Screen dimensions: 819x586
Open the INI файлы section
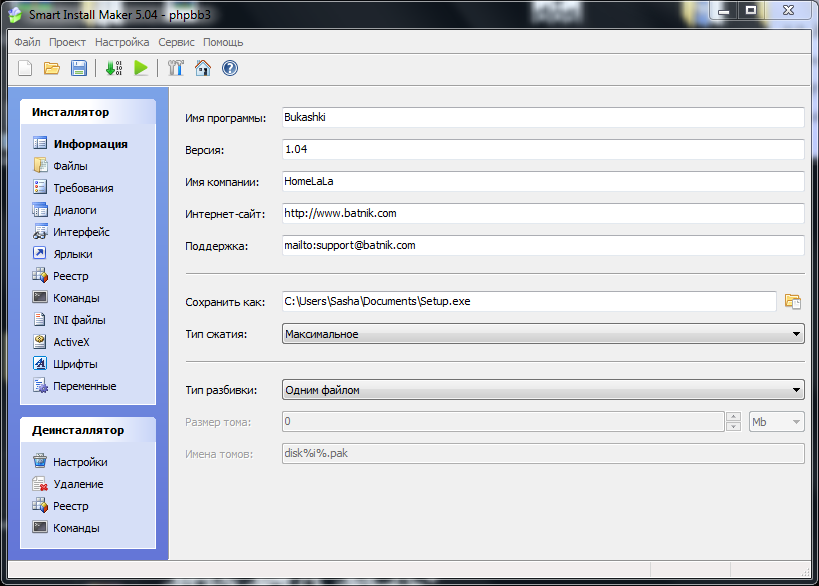pyautogui.click(x=69, y=320)
